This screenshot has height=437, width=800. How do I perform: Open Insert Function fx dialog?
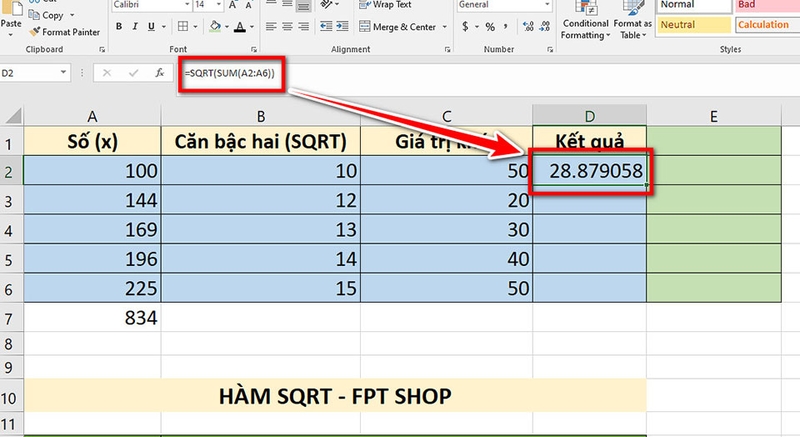click(x=160, y=73)
